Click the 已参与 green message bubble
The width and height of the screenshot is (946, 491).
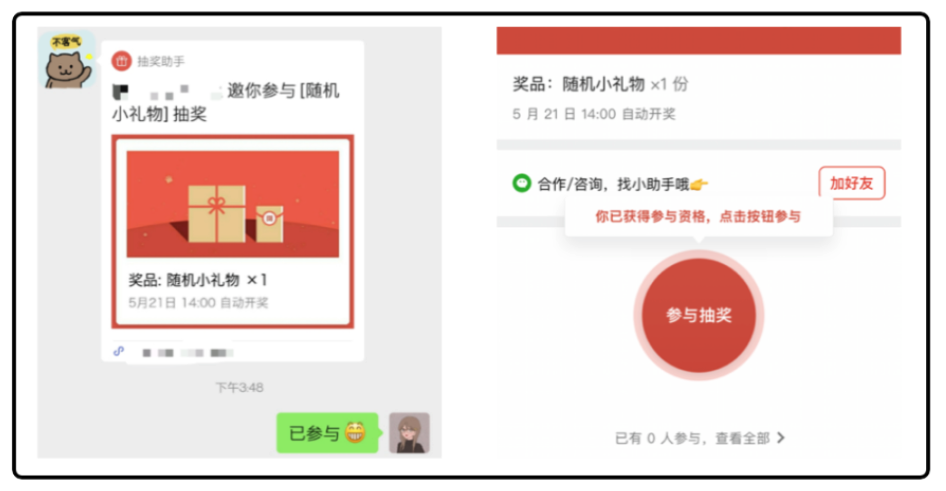coord(328,432)
